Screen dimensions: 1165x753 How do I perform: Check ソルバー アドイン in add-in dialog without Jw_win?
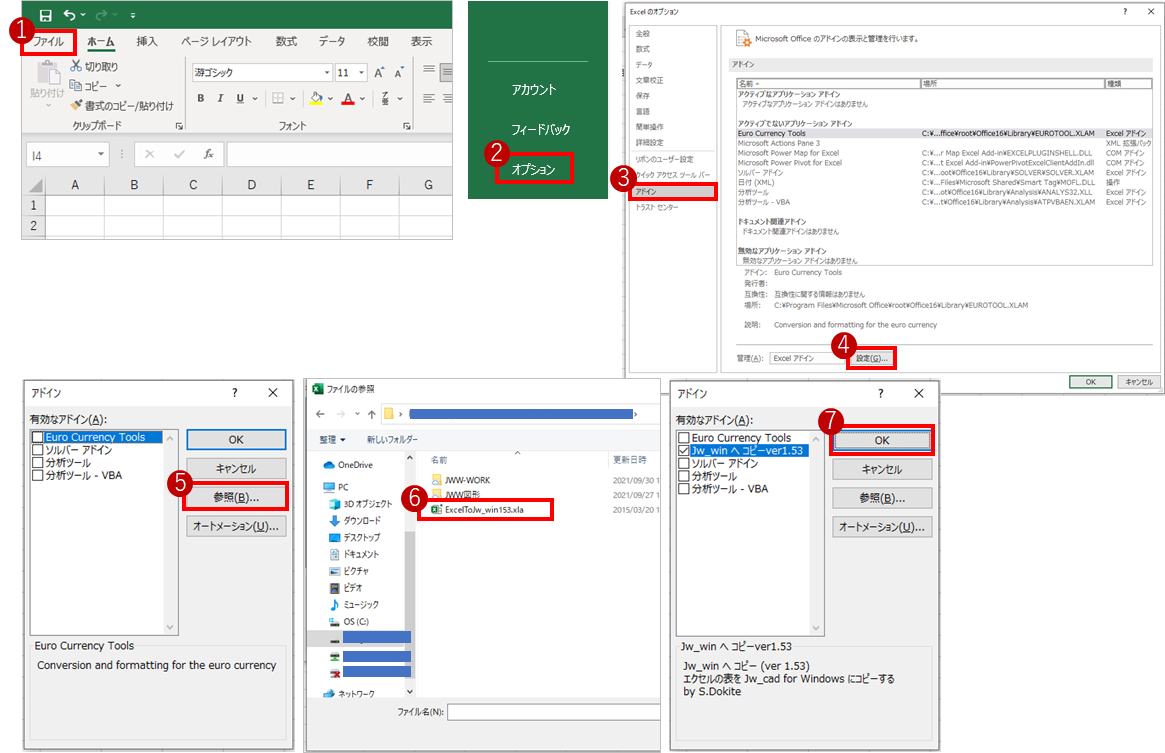coord(38,450)
